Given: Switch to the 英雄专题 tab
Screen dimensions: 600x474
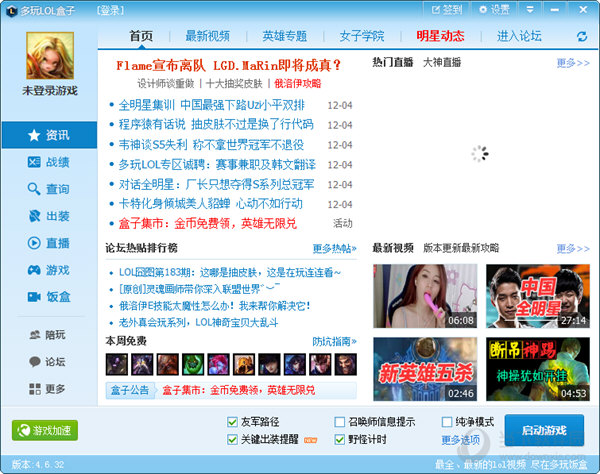Looking at the screenshot, I should 285,36.
